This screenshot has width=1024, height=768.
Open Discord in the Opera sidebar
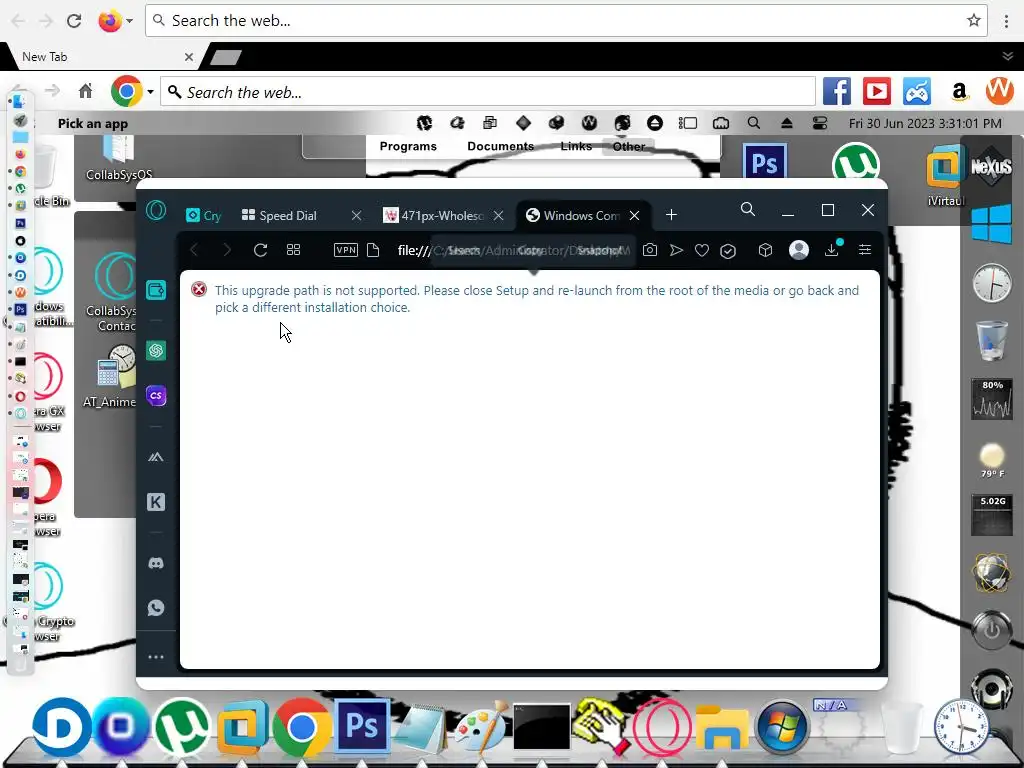pos(156,563)
